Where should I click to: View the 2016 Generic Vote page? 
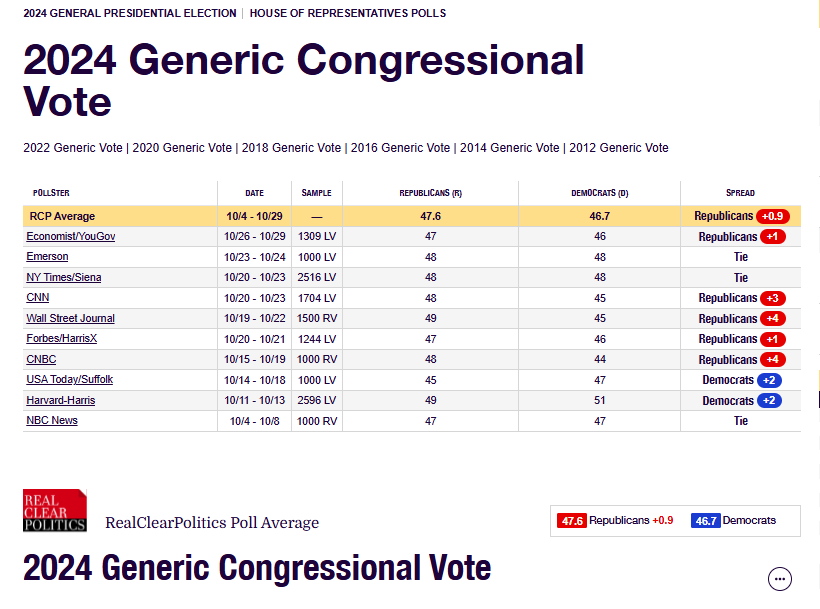(x=400, y=148)
